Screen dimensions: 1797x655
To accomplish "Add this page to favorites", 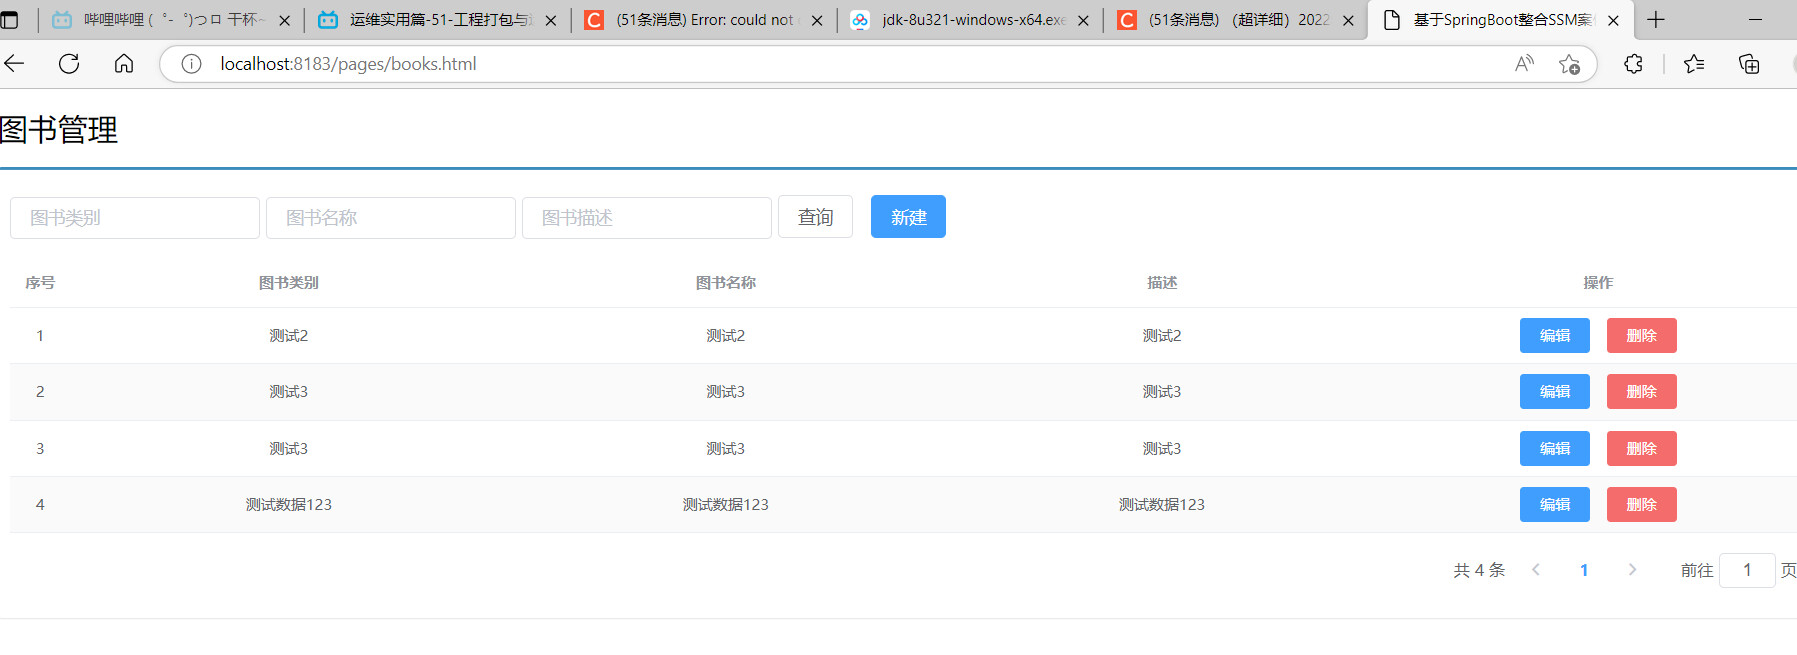I will click(1569, 64).
